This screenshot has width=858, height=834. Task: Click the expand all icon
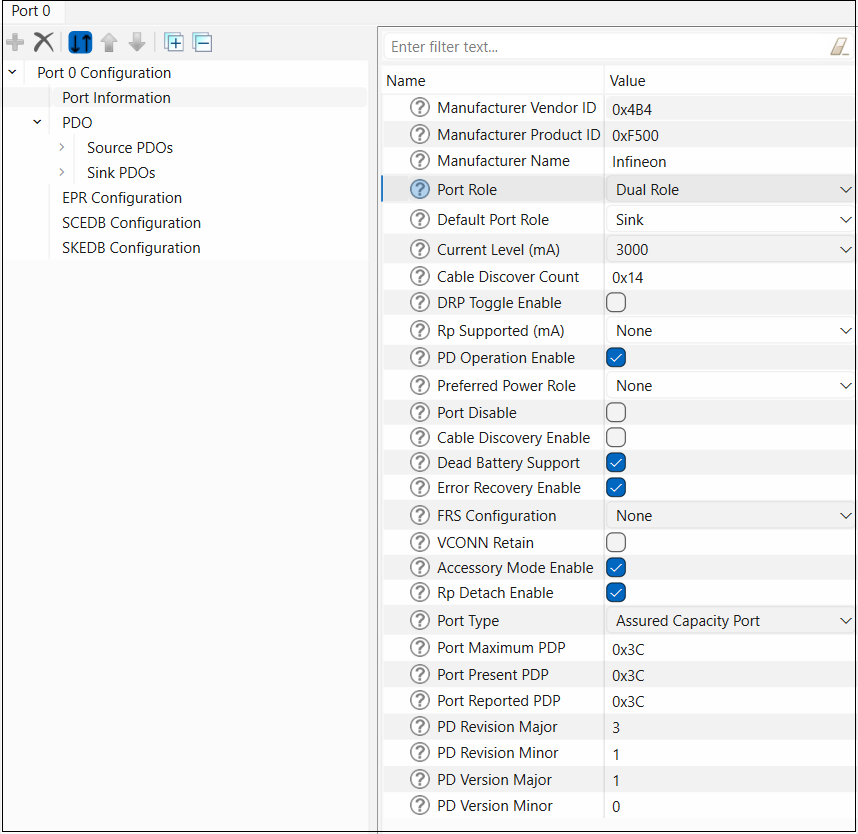(174, 42)
